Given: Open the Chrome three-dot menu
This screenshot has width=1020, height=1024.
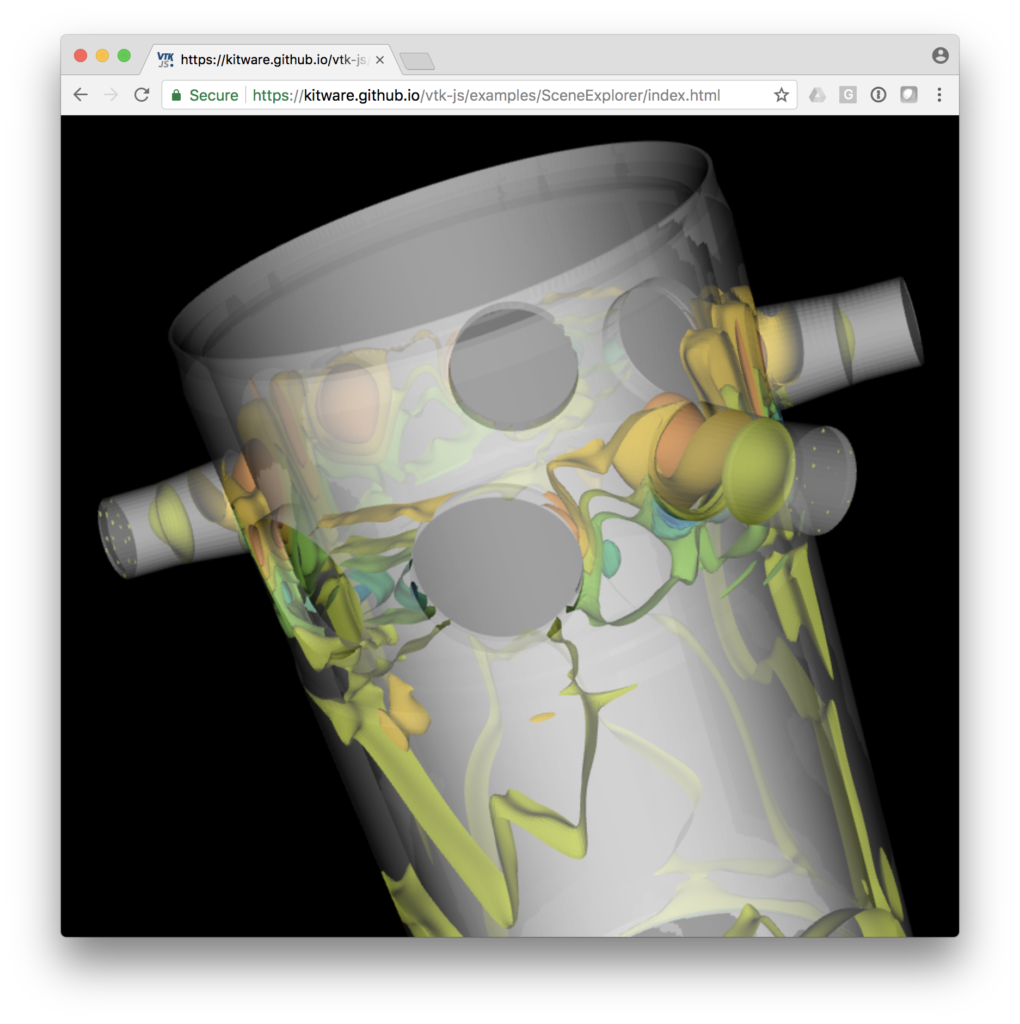Looking at the screenshot, I should [939, 95].
